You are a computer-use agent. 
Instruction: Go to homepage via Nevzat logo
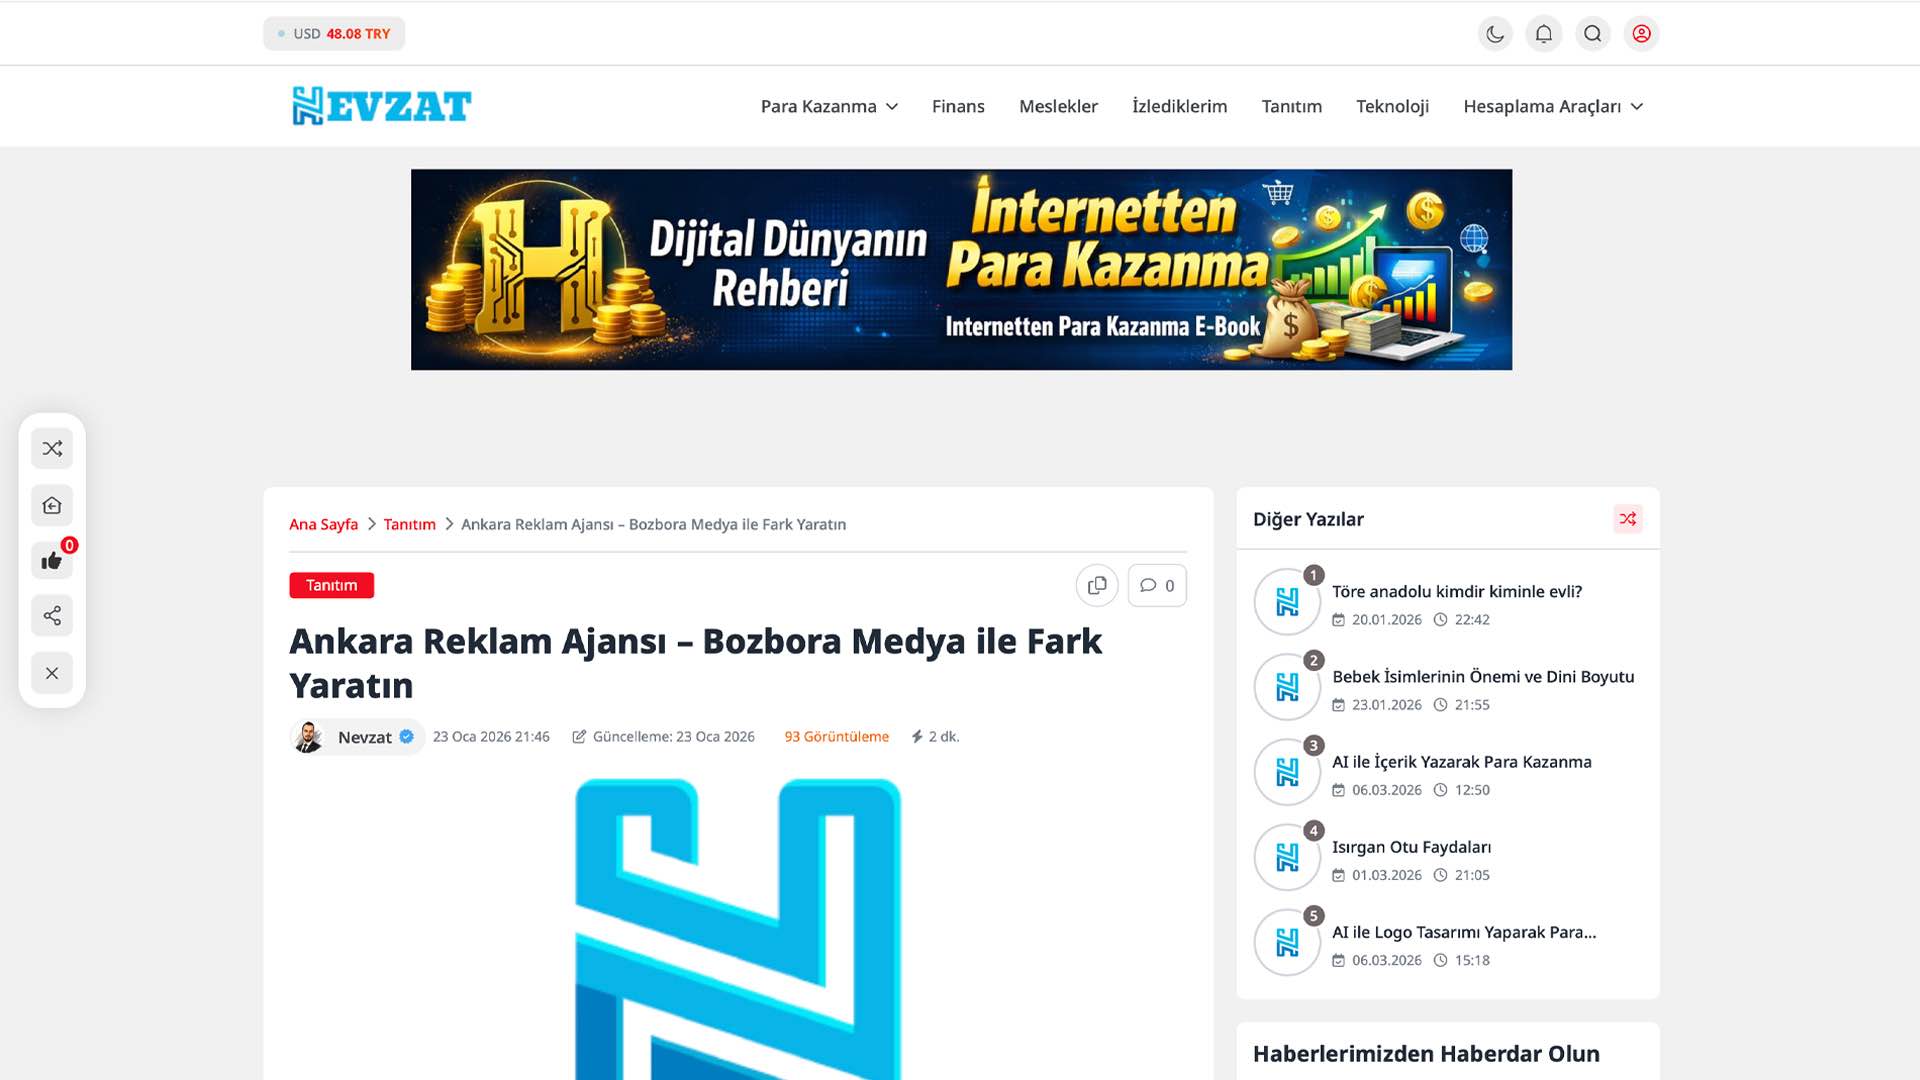(381, 106)
